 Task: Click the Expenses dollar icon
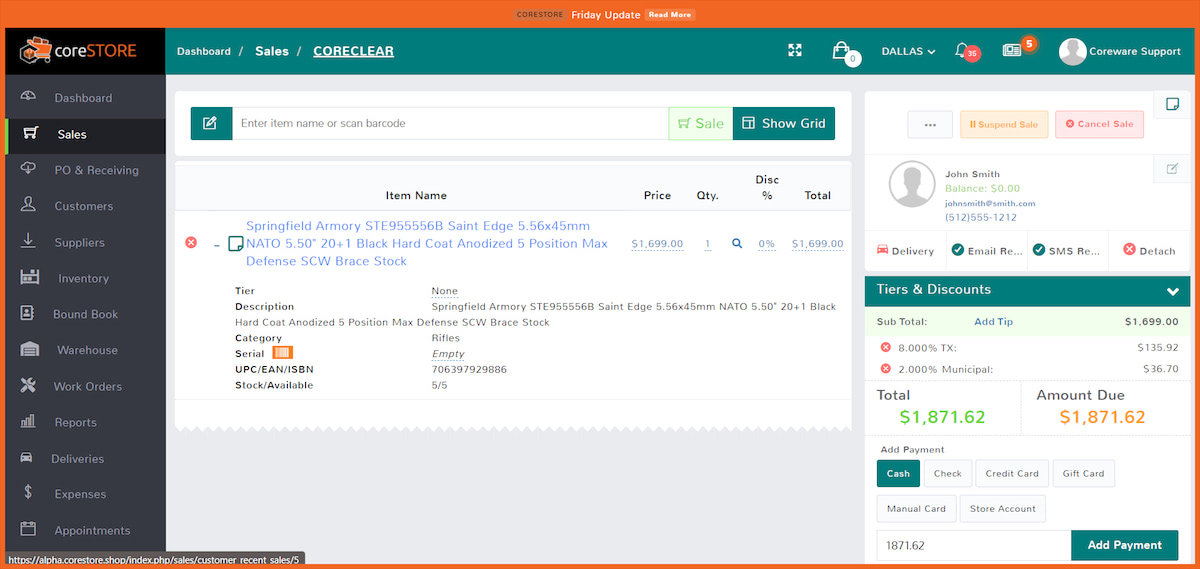click(28, 493)
